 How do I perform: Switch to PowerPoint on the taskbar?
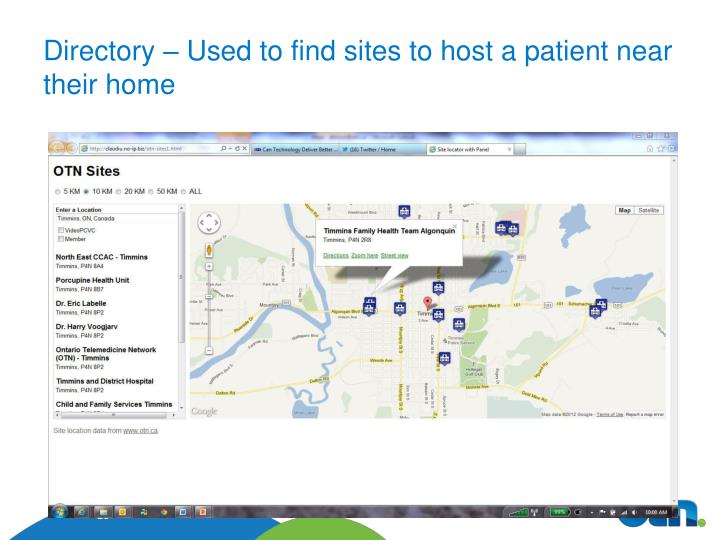pyautogui.click(x=202, y=512)
